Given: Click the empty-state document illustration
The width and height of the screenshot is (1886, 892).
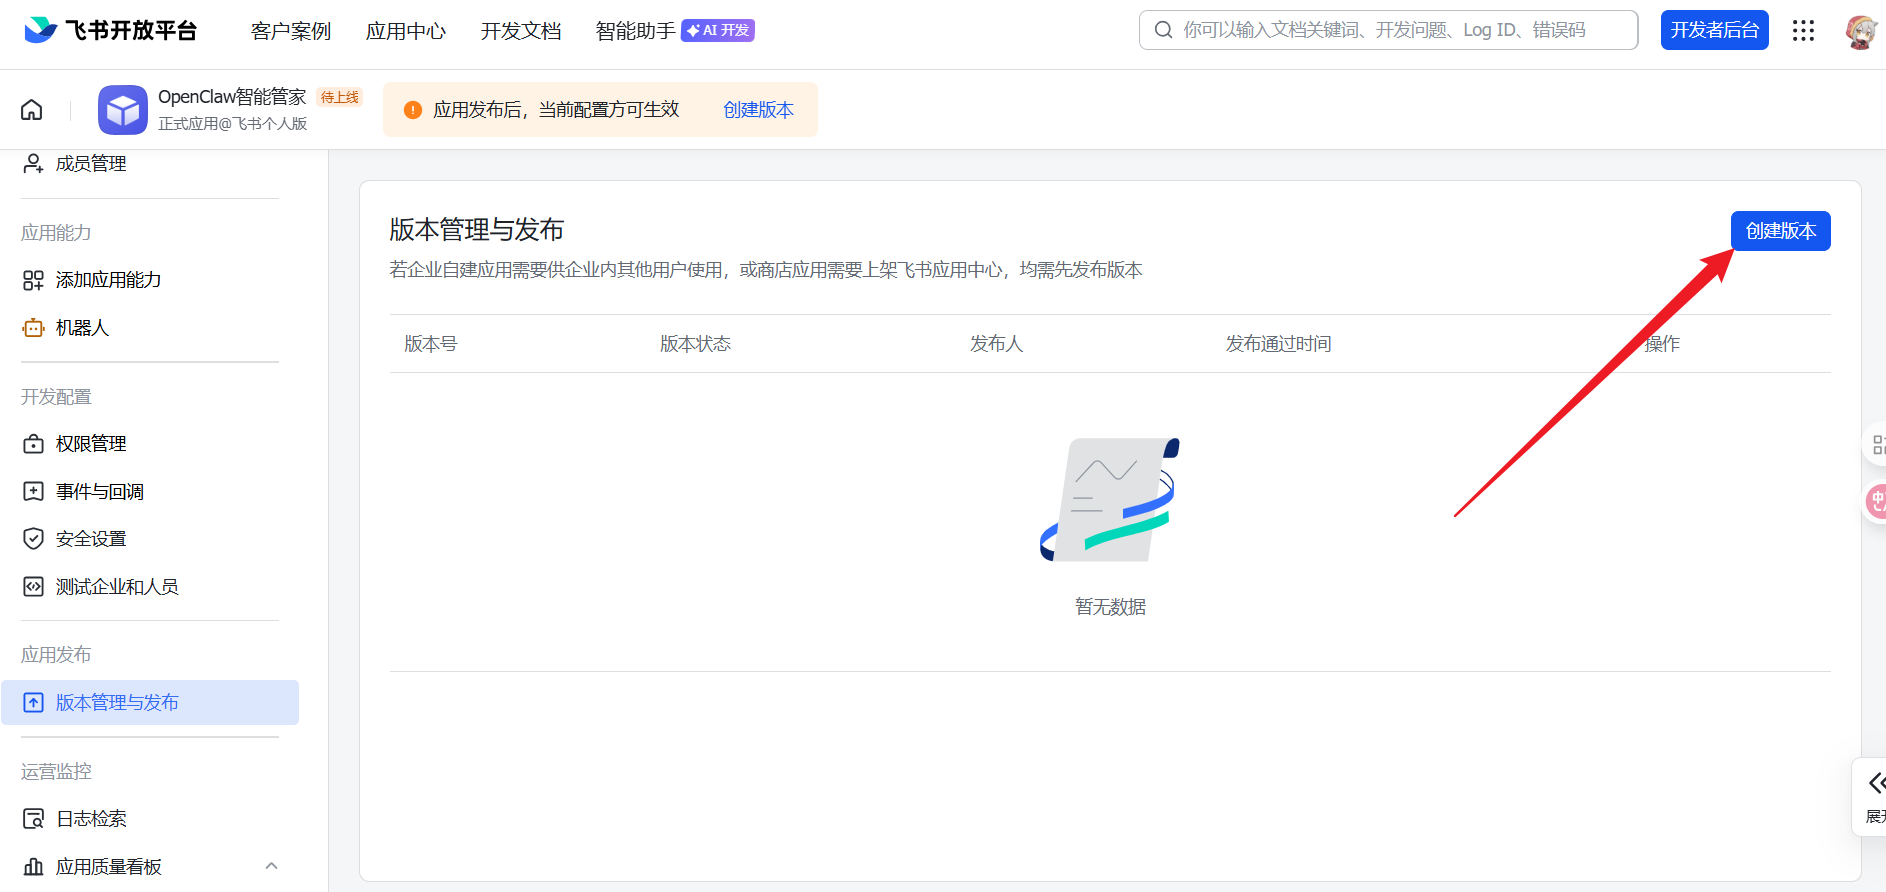Looking at the screenshot, I should (1110, 499).
